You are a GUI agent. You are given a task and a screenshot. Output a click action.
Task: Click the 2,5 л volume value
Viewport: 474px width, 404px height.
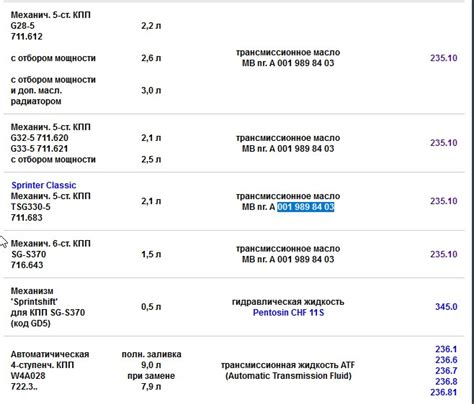[x=151, y=159]
